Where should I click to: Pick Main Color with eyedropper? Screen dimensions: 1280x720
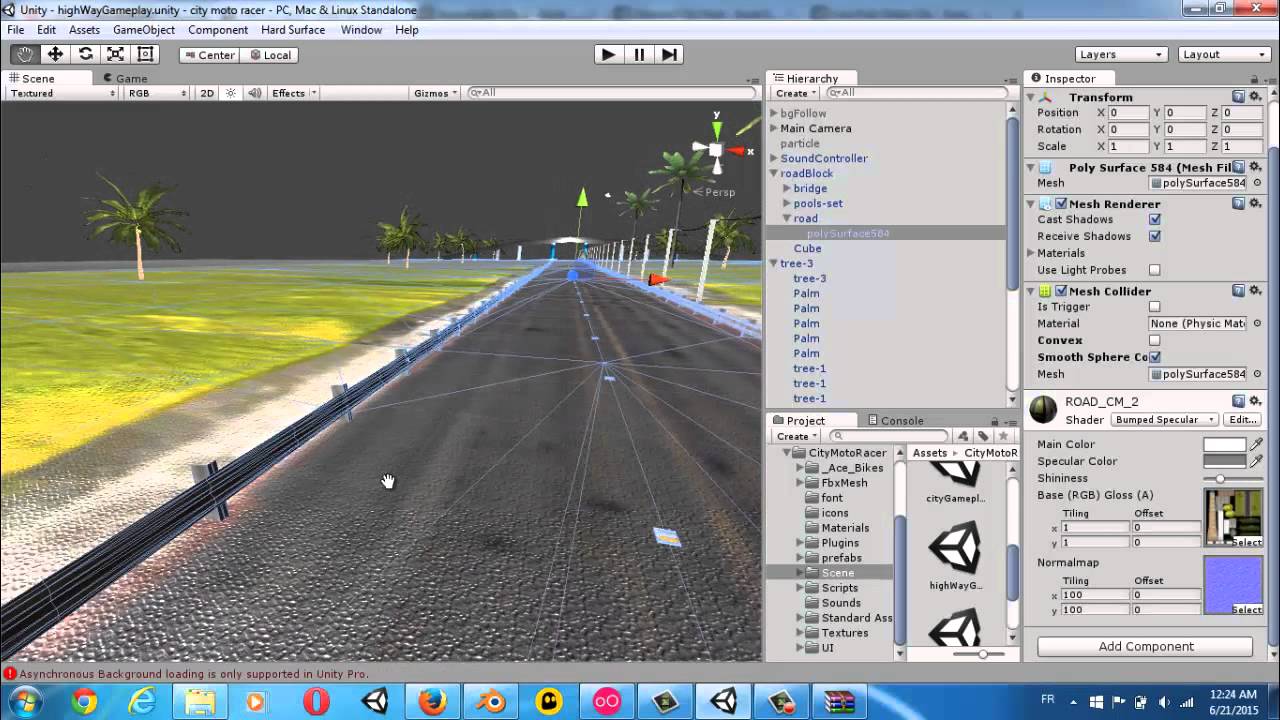pyautogui.click(x=1257, y=444)
